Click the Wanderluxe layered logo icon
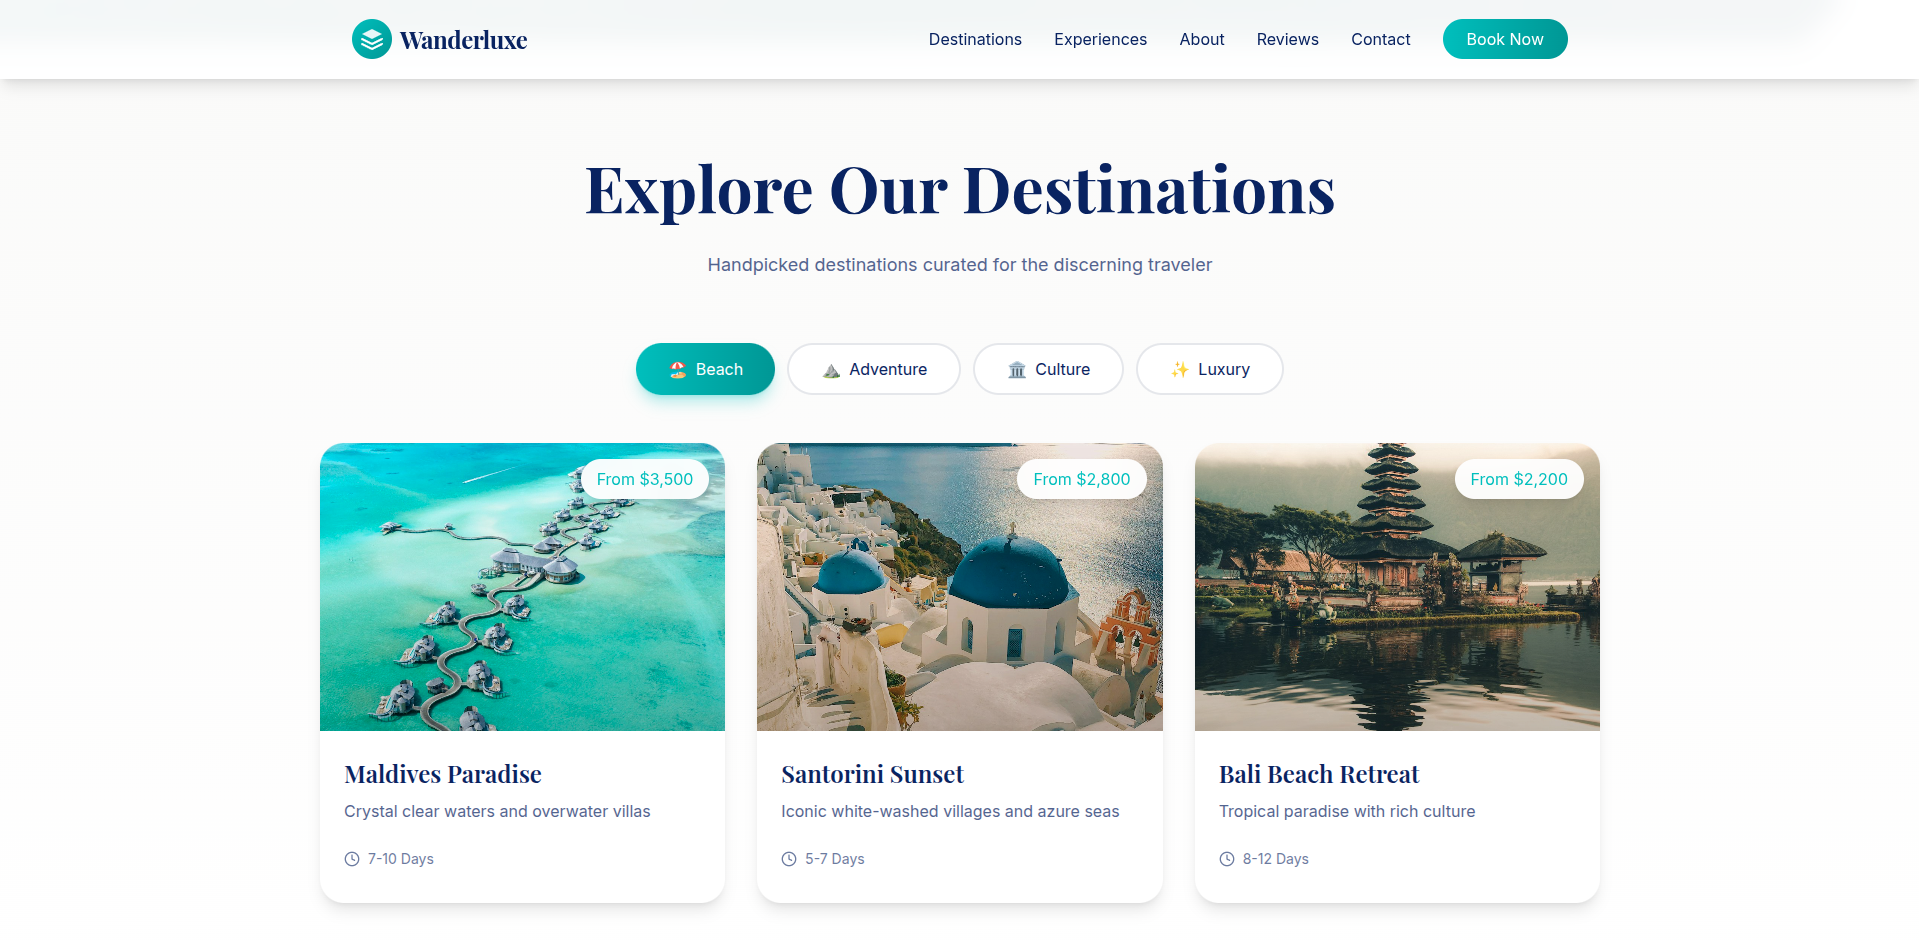This screenshot has height=941, width=1919. point(372,39)
